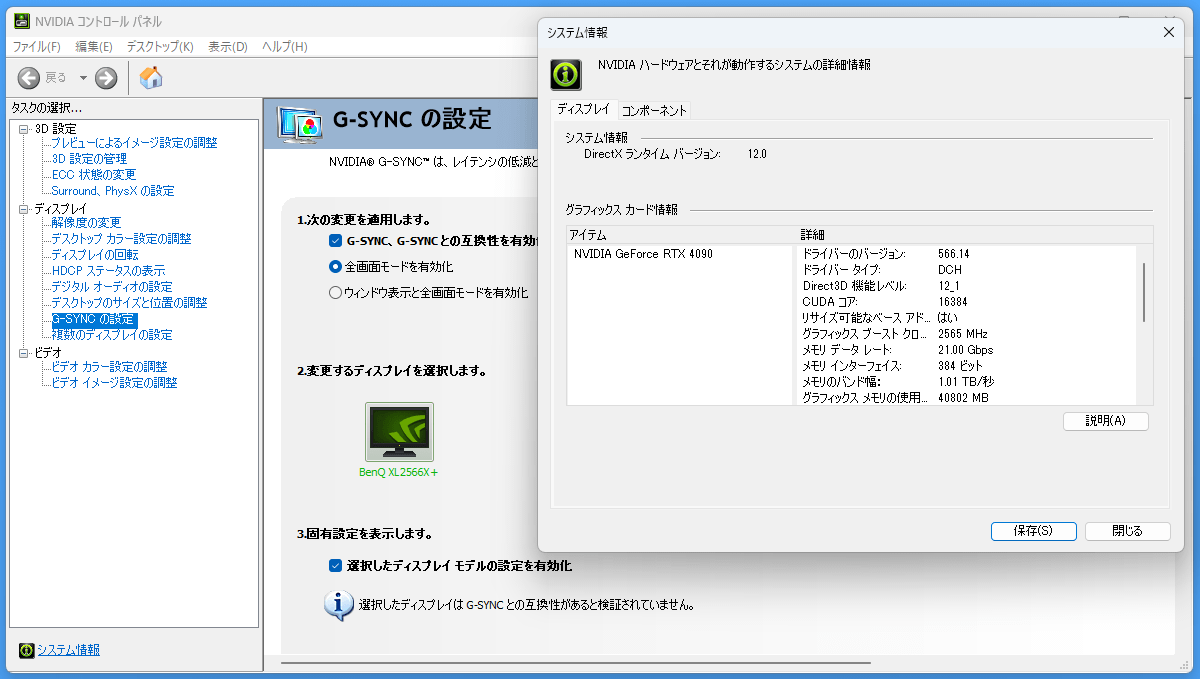This screenshot has width=1200, height=679.
Task: Open the 表示(D) menu
Action: tap(228, 47)
